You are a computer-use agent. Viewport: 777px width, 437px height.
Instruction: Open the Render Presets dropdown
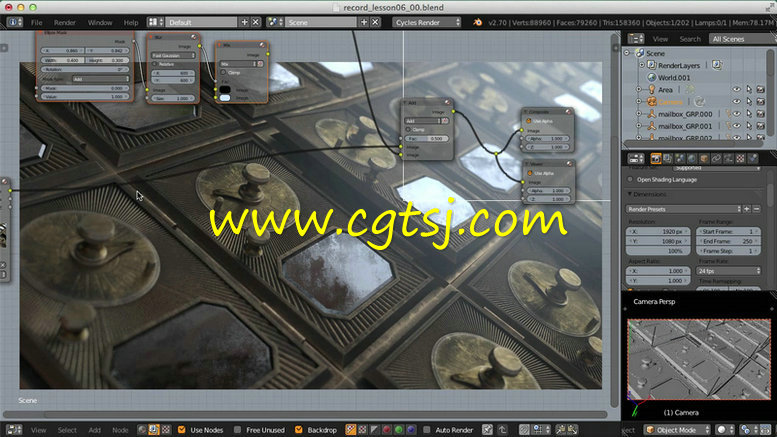pyautogui.click(x=684, y=209)
